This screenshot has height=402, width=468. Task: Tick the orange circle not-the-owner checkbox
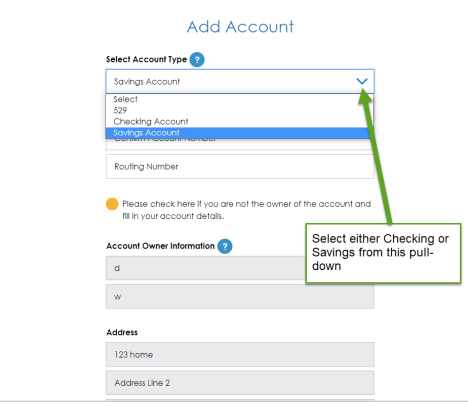(112, 204)
